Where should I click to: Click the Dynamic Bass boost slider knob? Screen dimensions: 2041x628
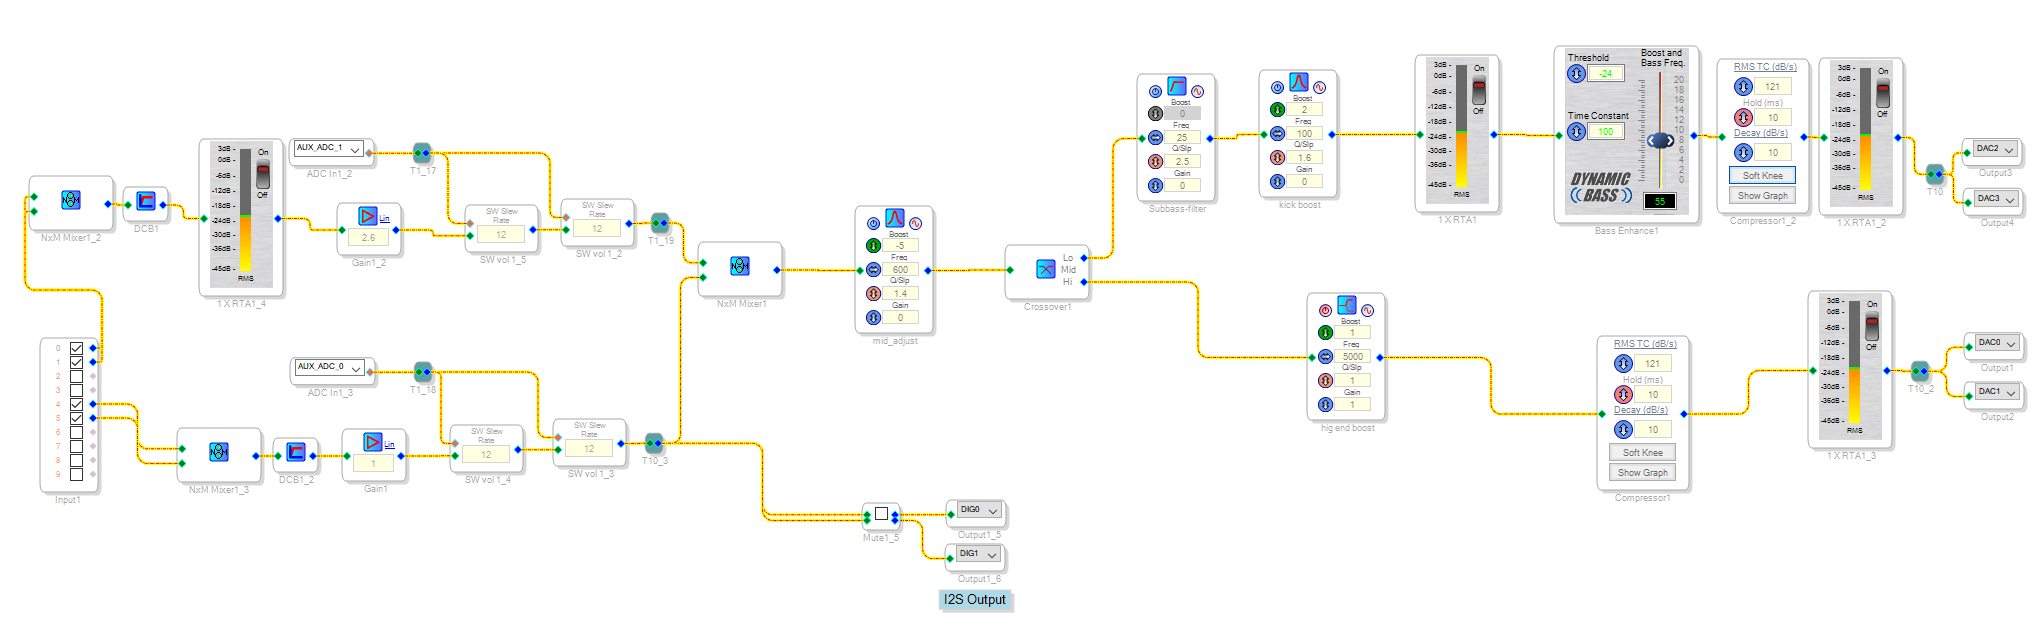1660,141
